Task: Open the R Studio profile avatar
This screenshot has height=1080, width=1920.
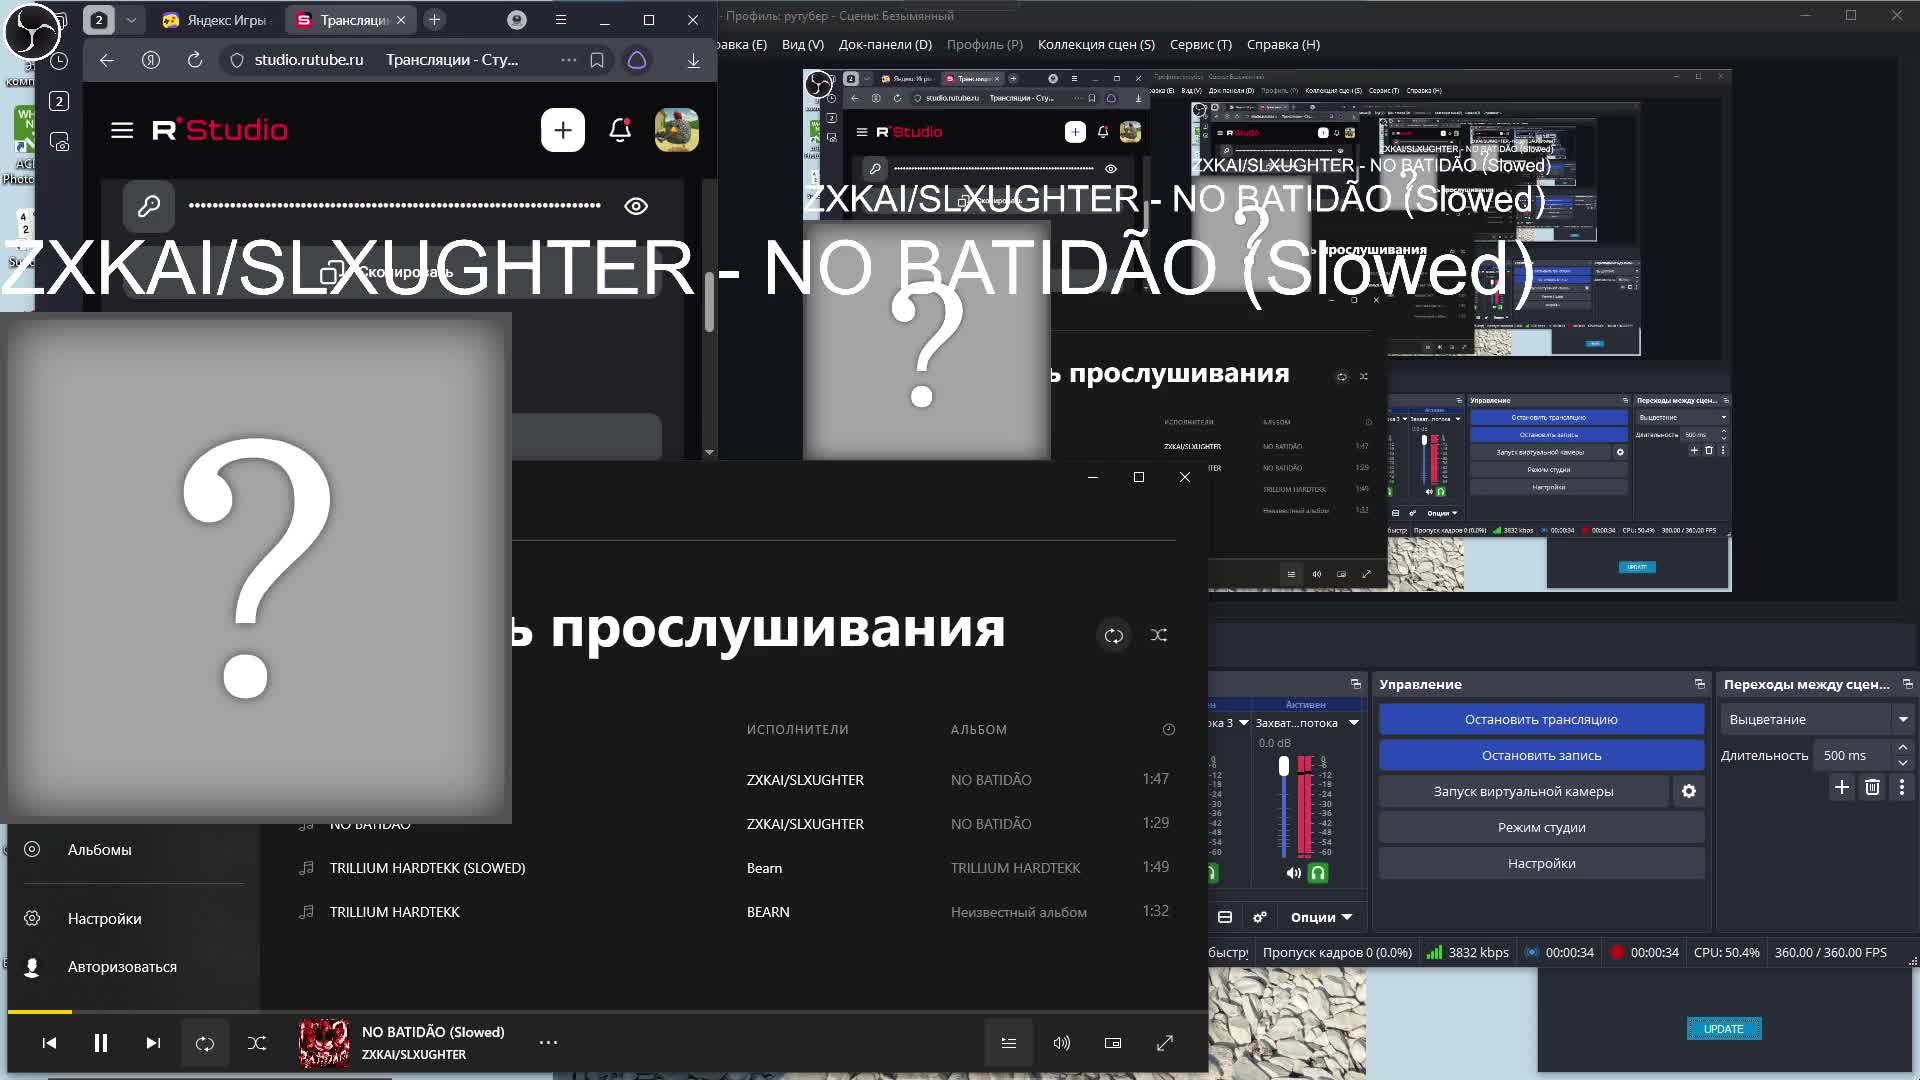Action: click(677, 130)
